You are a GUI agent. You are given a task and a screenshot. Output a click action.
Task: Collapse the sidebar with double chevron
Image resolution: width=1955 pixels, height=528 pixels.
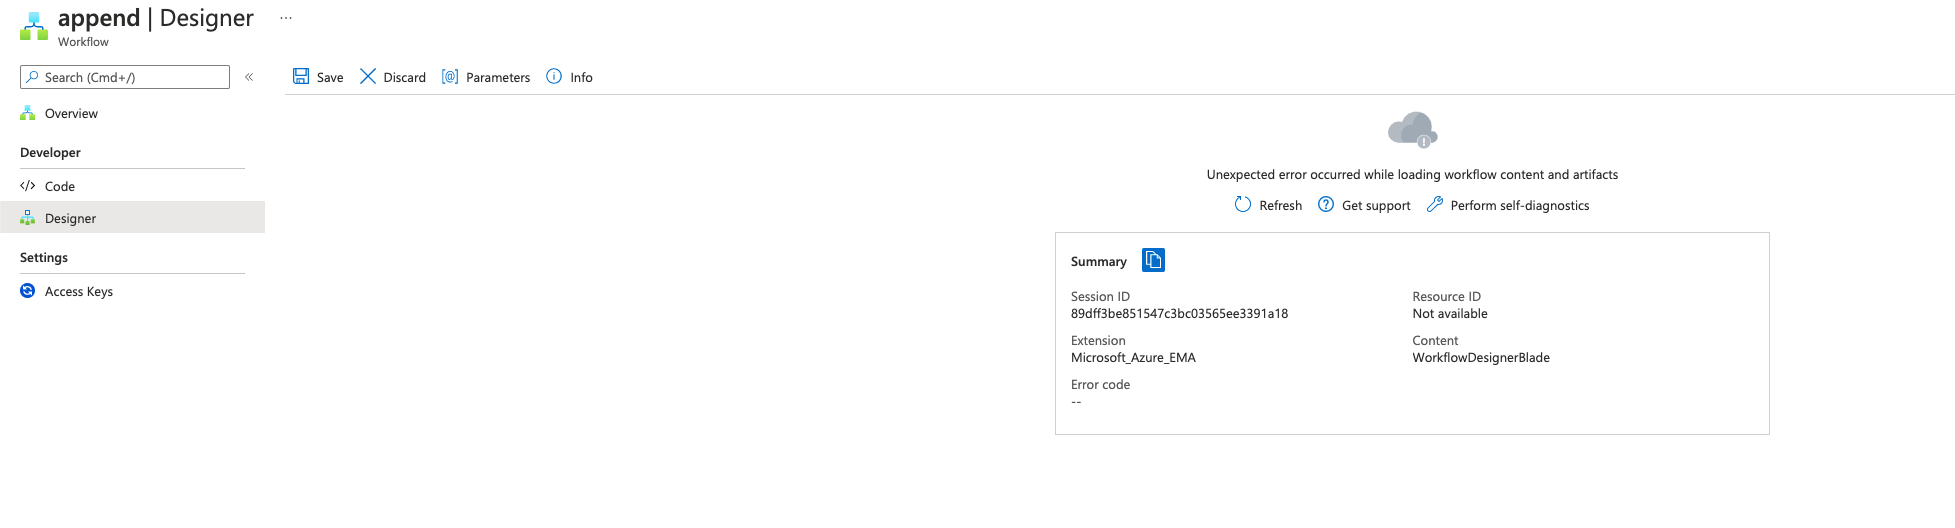[249, 77]
